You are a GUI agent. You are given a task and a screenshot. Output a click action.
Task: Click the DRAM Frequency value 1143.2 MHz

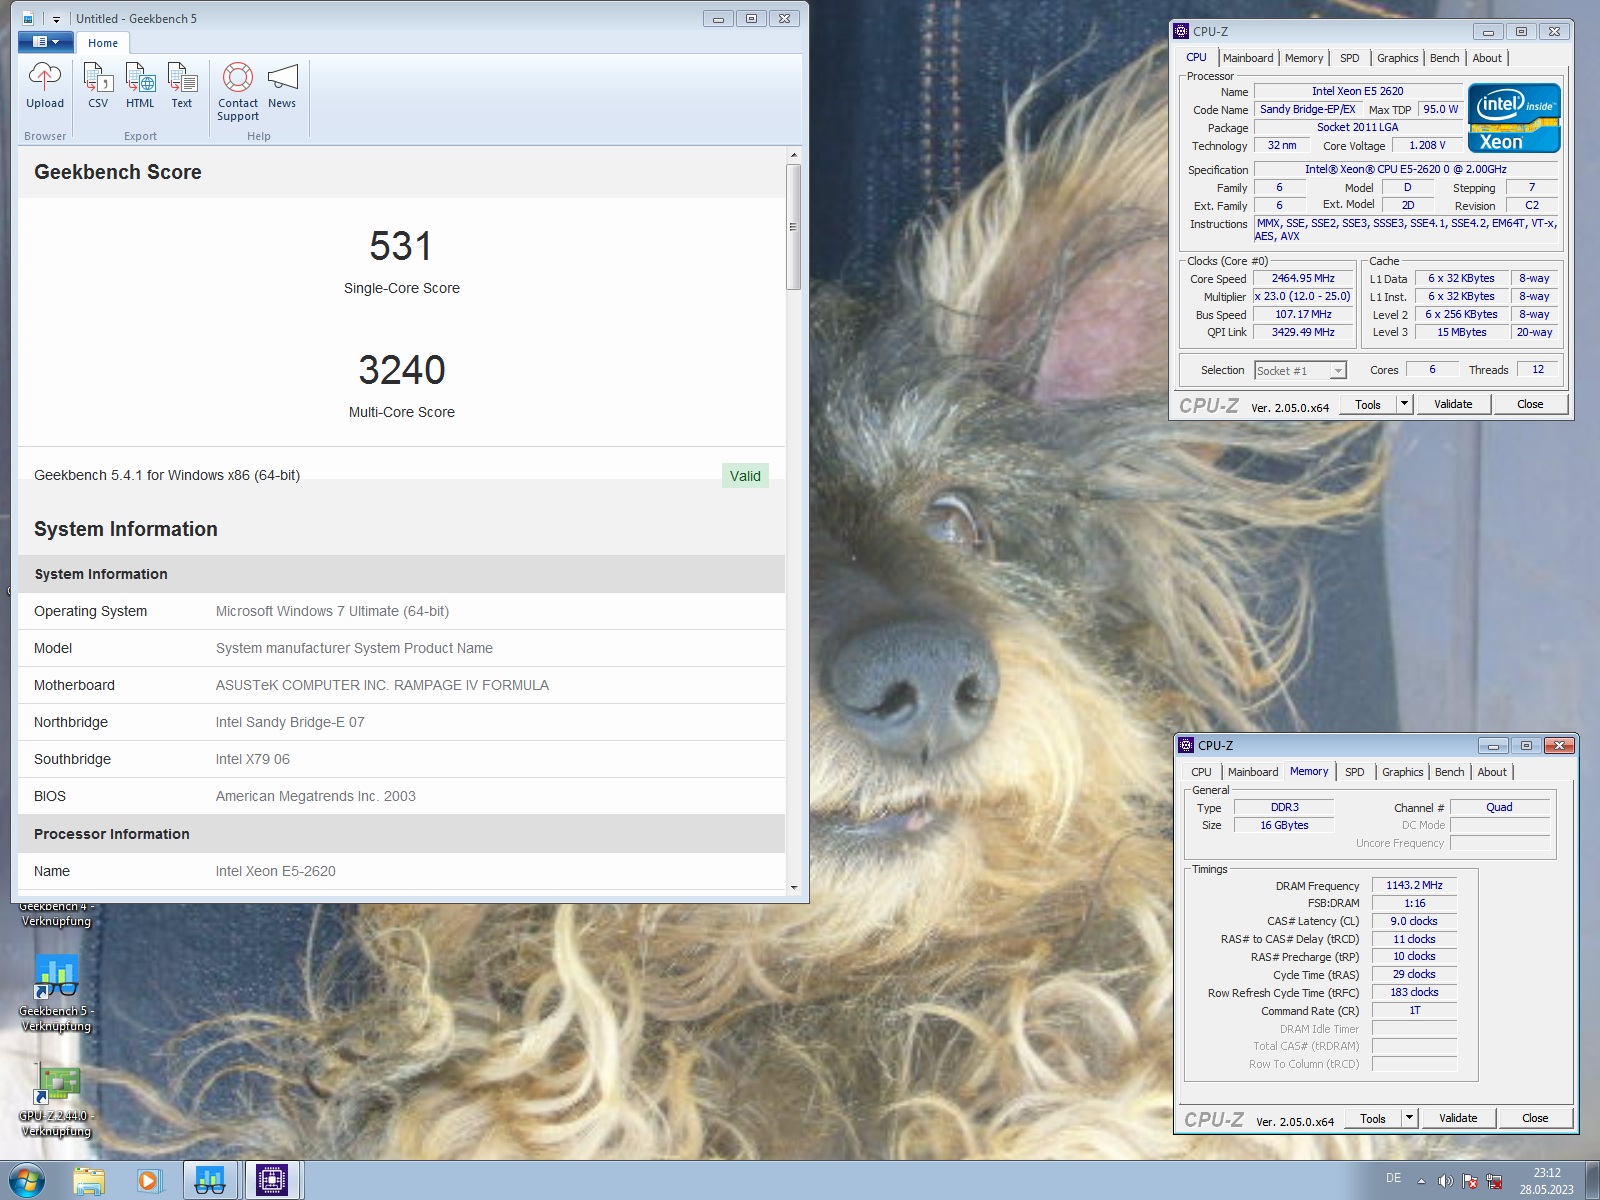(1414, 885)
